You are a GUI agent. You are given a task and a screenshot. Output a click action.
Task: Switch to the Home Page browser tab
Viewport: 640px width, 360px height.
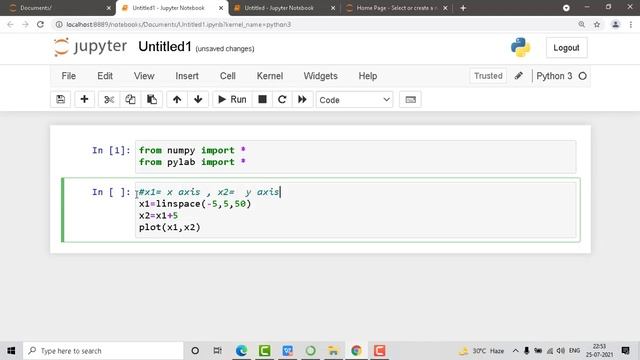click(x=396, y=8)
